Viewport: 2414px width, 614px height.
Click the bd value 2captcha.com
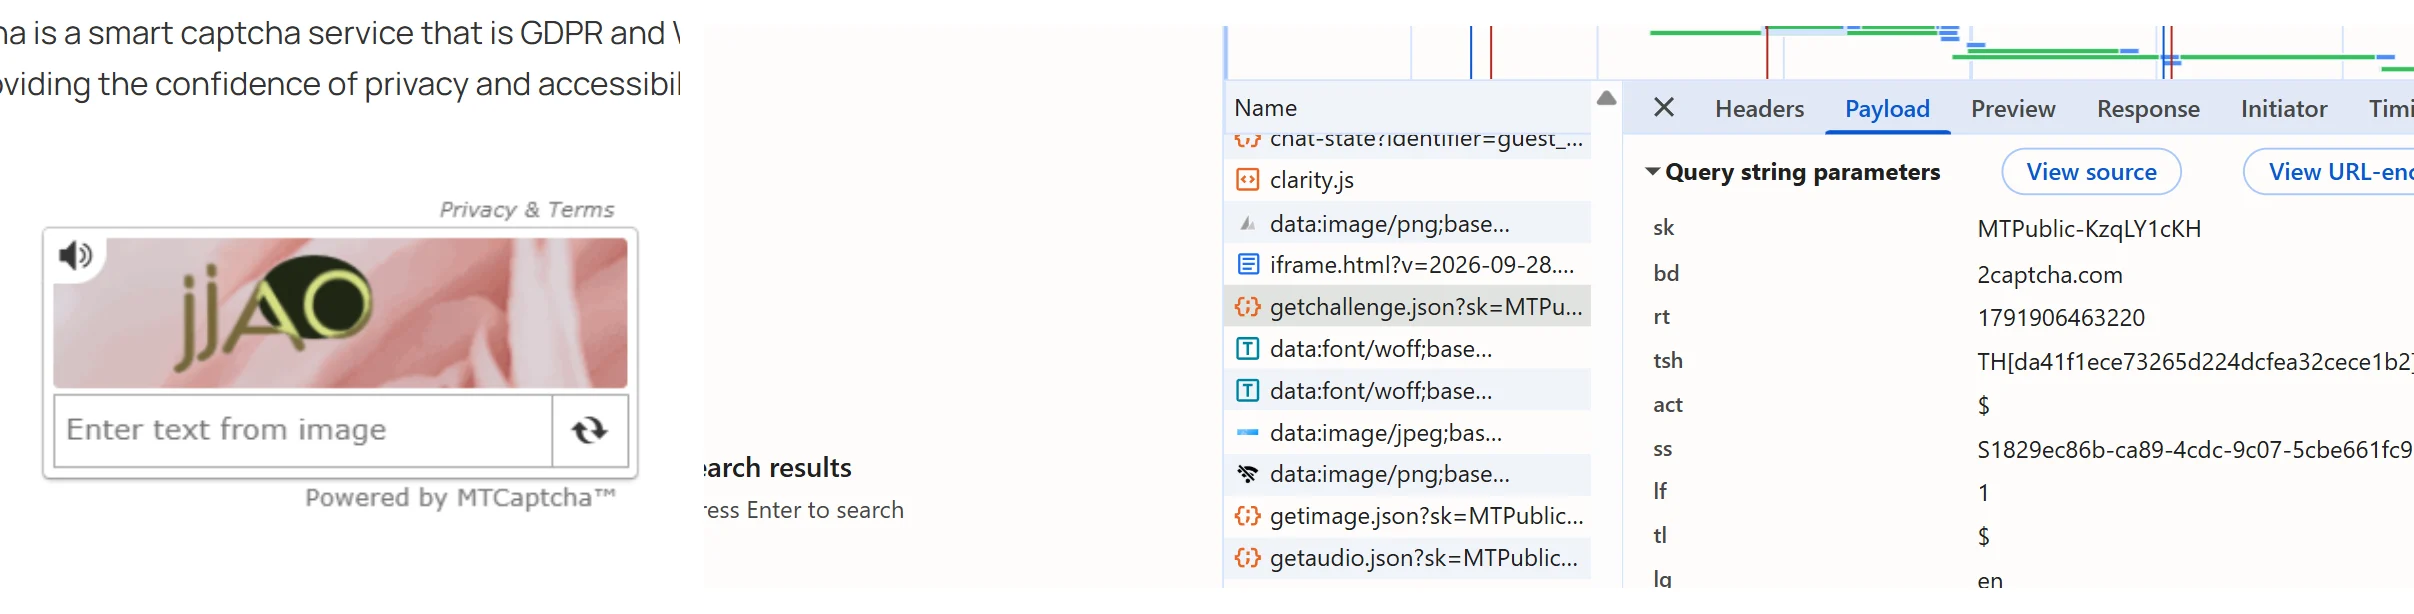pos(2049,275)
